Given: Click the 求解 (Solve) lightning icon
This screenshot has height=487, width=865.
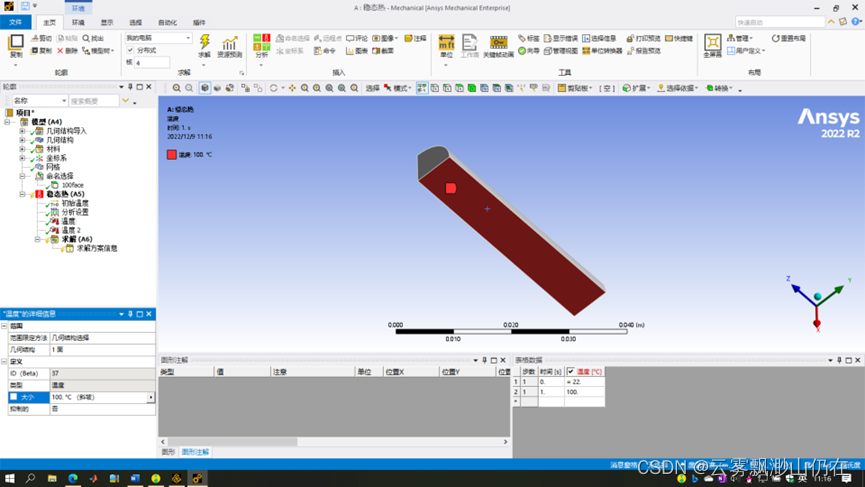Looking at the screenshot, I should tap(204, 44).
